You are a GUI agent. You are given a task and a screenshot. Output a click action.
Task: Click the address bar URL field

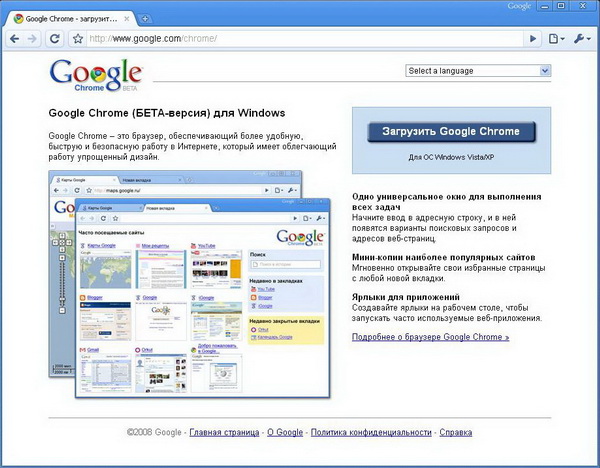304,39
